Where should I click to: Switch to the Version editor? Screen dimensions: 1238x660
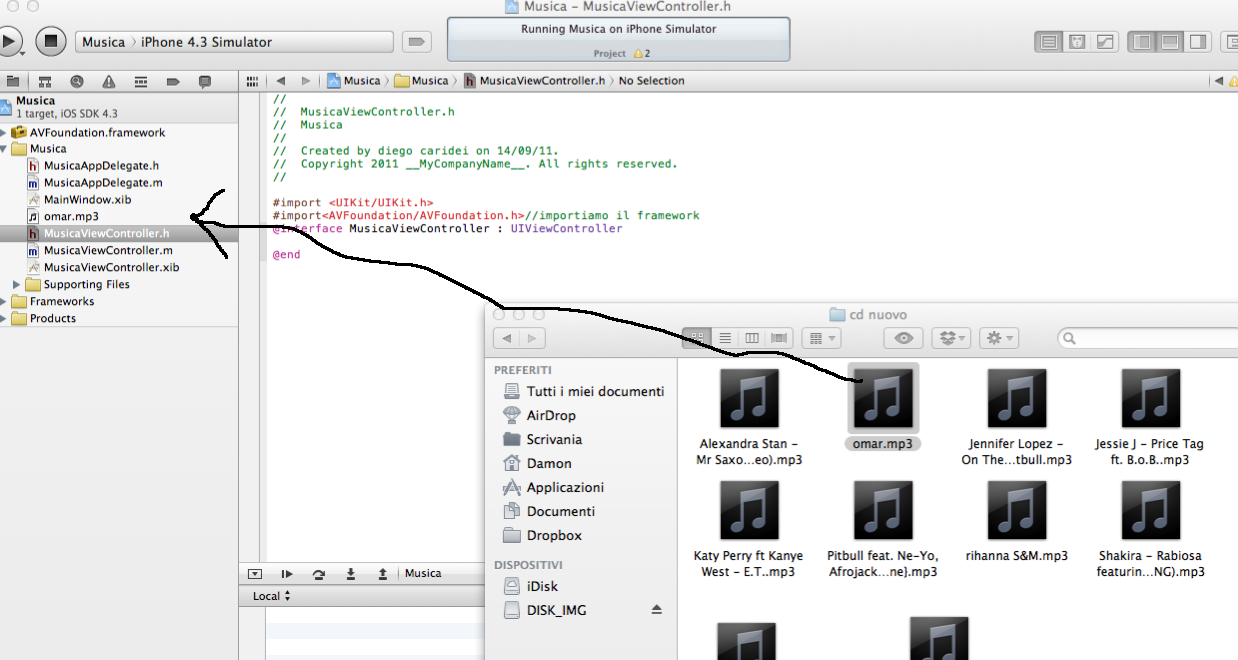pos(1105,42)
